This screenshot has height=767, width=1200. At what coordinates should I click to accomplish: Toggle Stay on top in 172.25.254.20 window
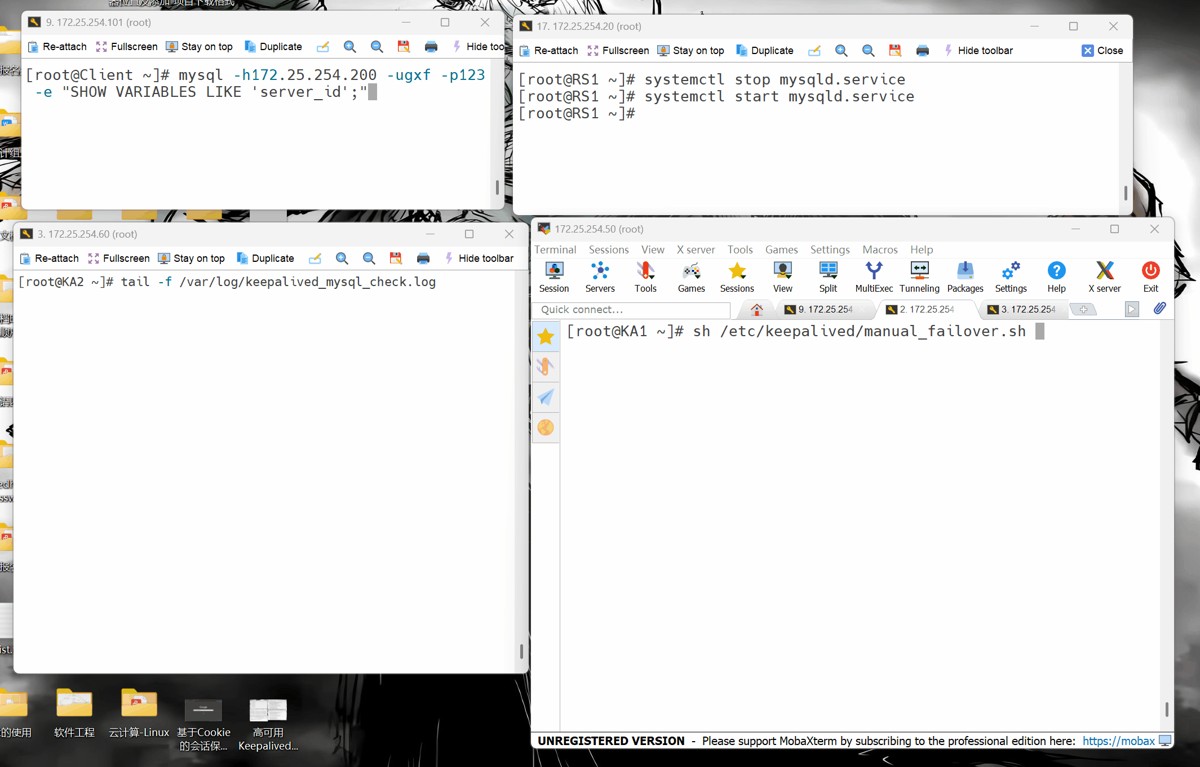tap(691, 50)
